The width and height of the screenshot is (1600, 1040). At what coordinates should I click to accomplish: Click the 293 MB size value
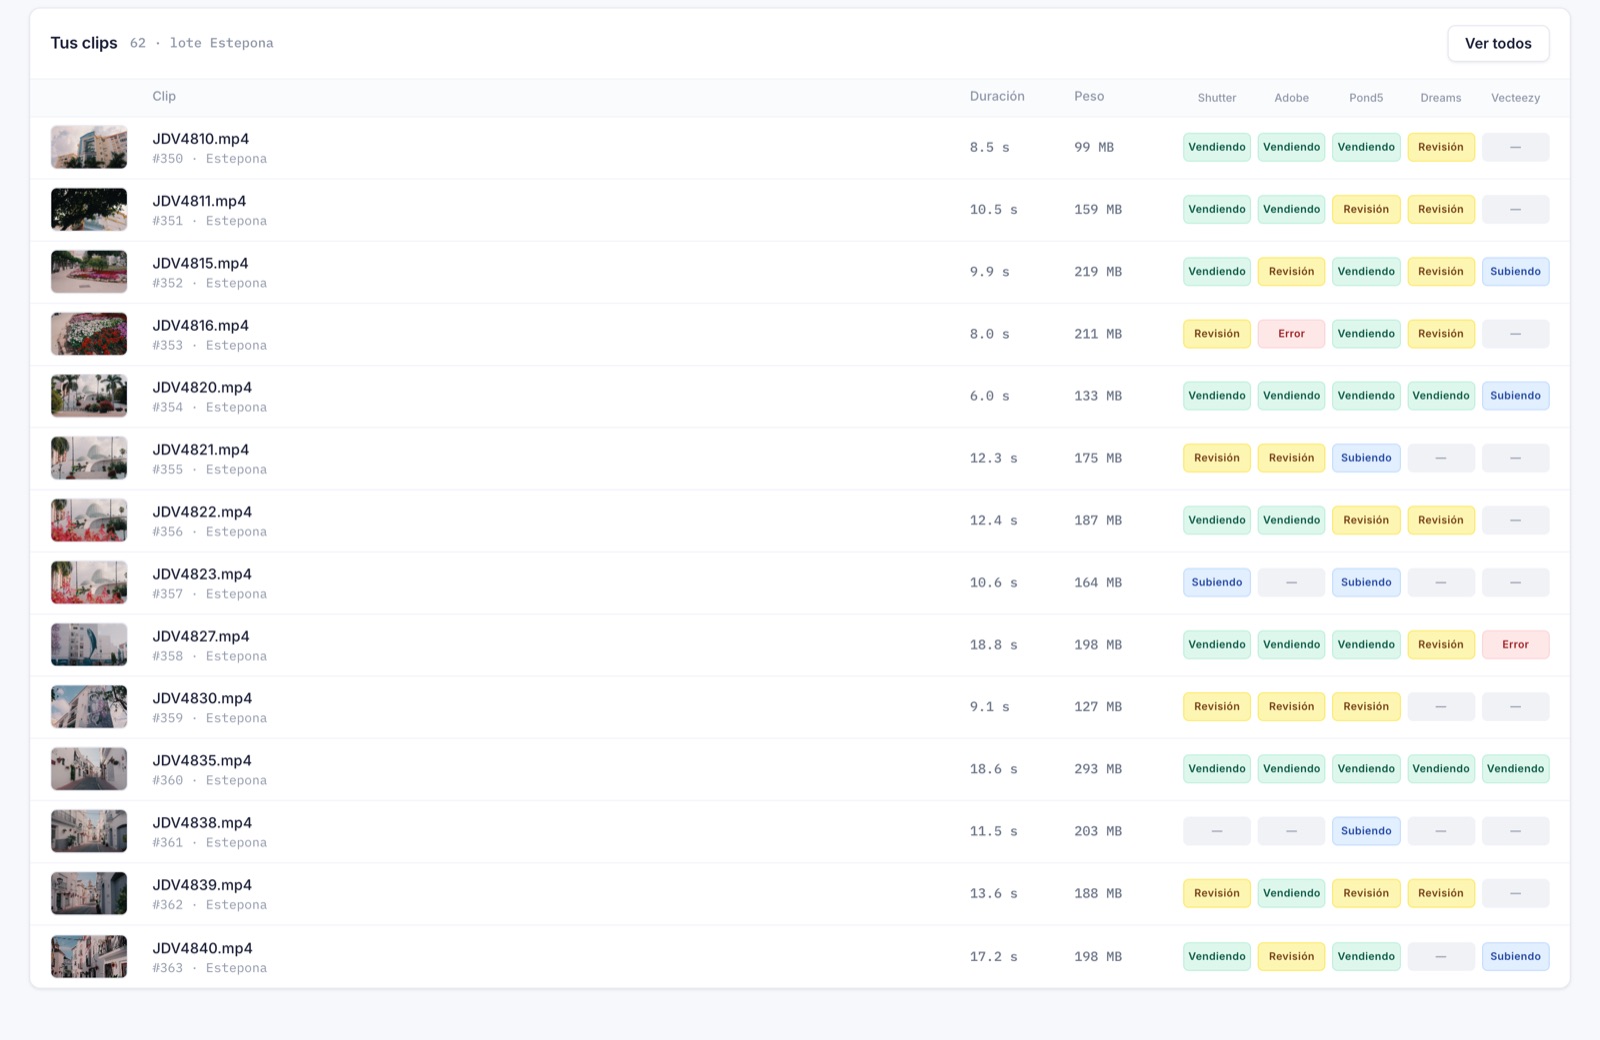click(x=1098, y=769)
